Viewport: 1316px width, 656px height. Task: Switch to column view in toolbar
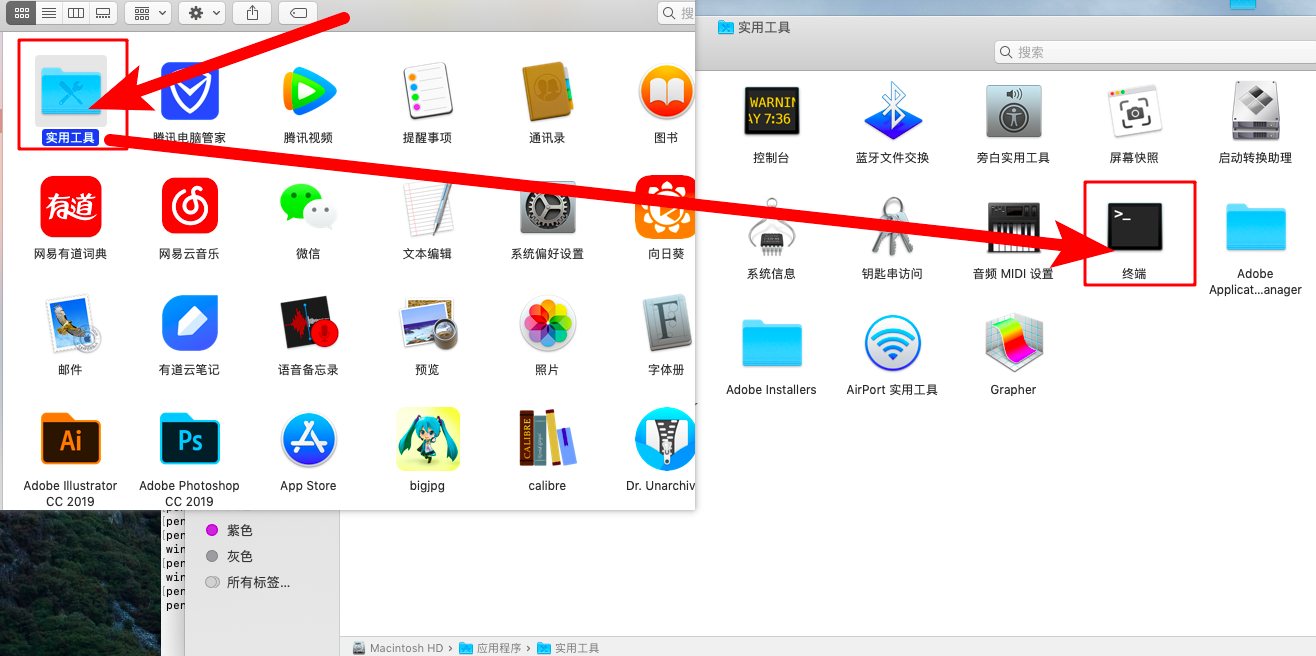(x=75, y=13)
